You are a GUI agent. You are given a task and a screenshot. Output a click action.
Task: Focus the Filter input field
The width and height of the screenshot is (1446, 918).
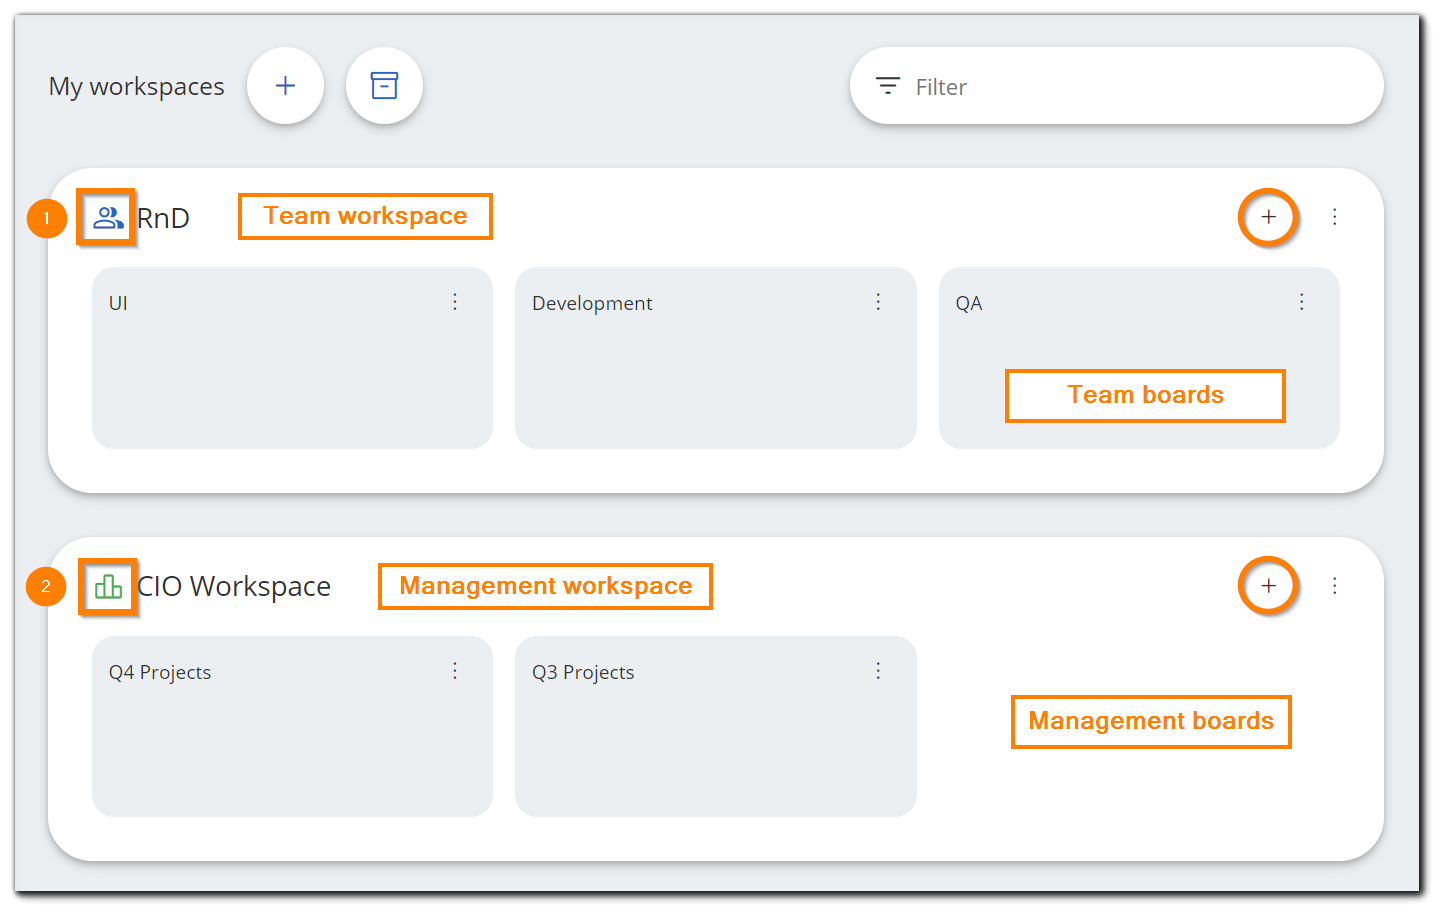click(x=1116, y=86)
